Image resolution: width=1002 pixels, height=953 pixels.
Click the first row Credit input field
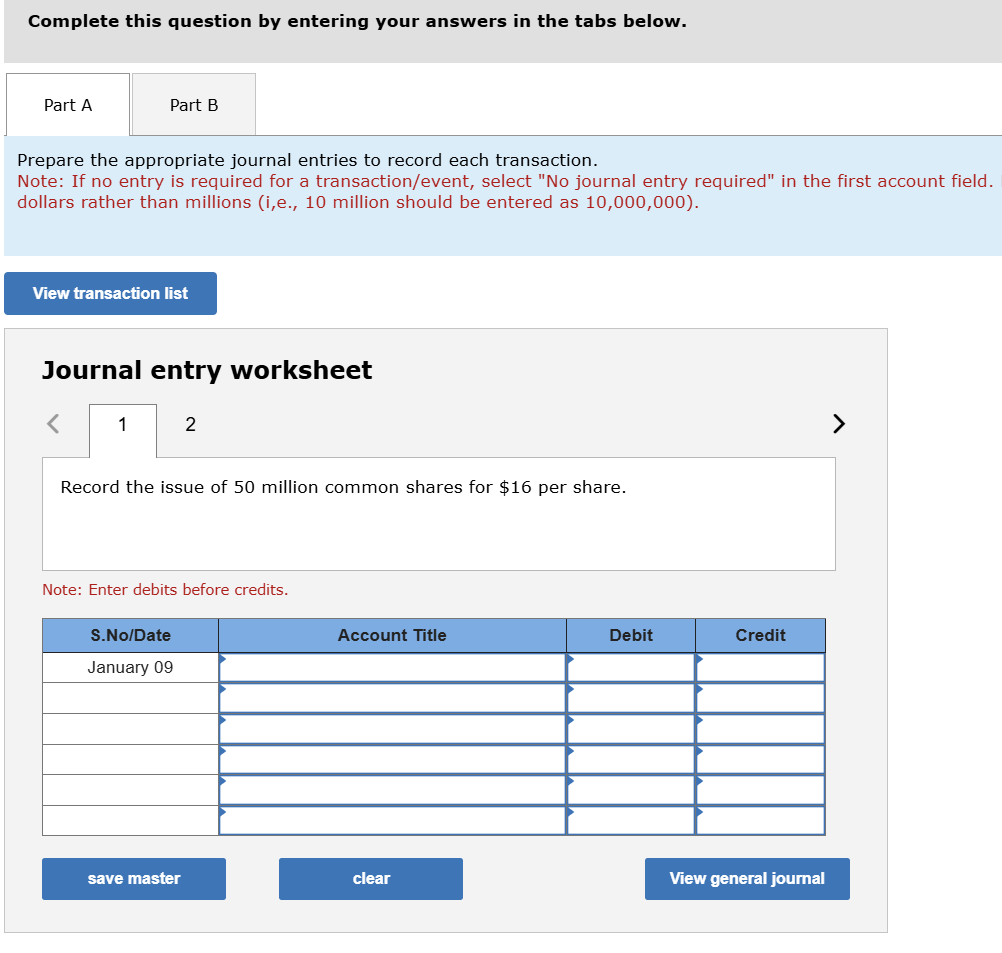click(760, 666)
